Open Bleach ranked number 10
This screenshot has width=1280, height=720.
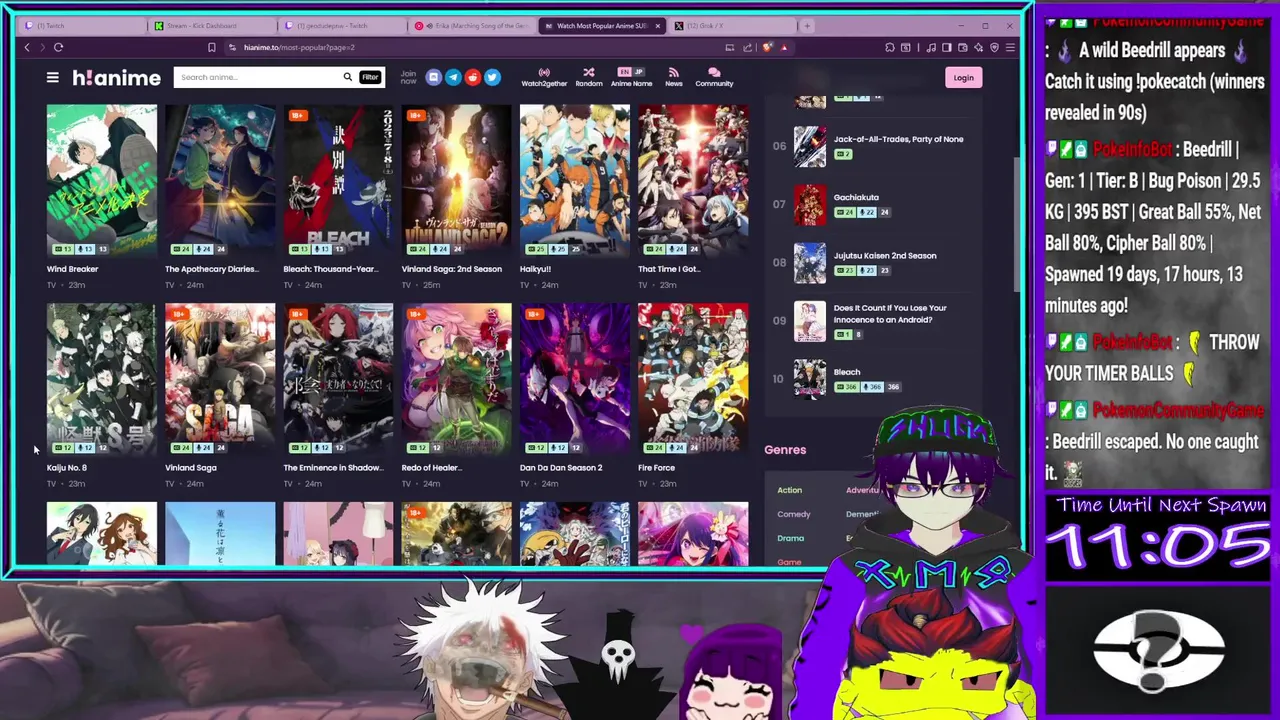(x=846, y=372)
